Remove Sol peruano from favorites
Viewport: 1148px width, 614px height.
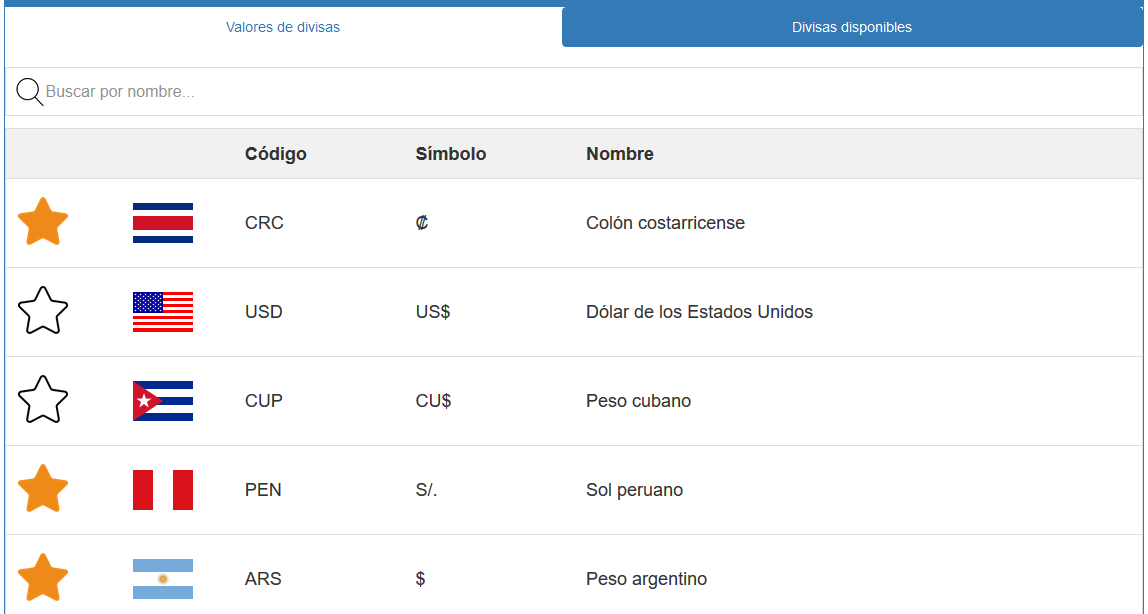click(x=44, y=489)
